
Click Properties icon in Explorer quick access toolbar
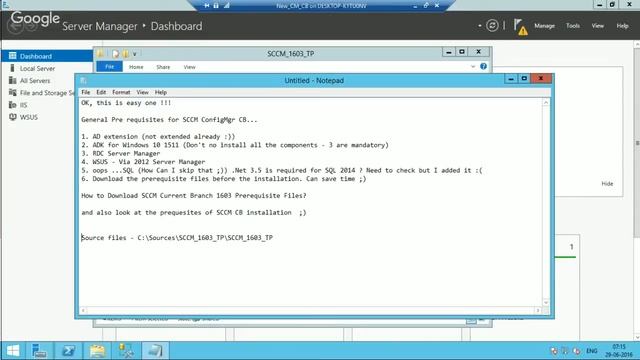coord(116,54)
